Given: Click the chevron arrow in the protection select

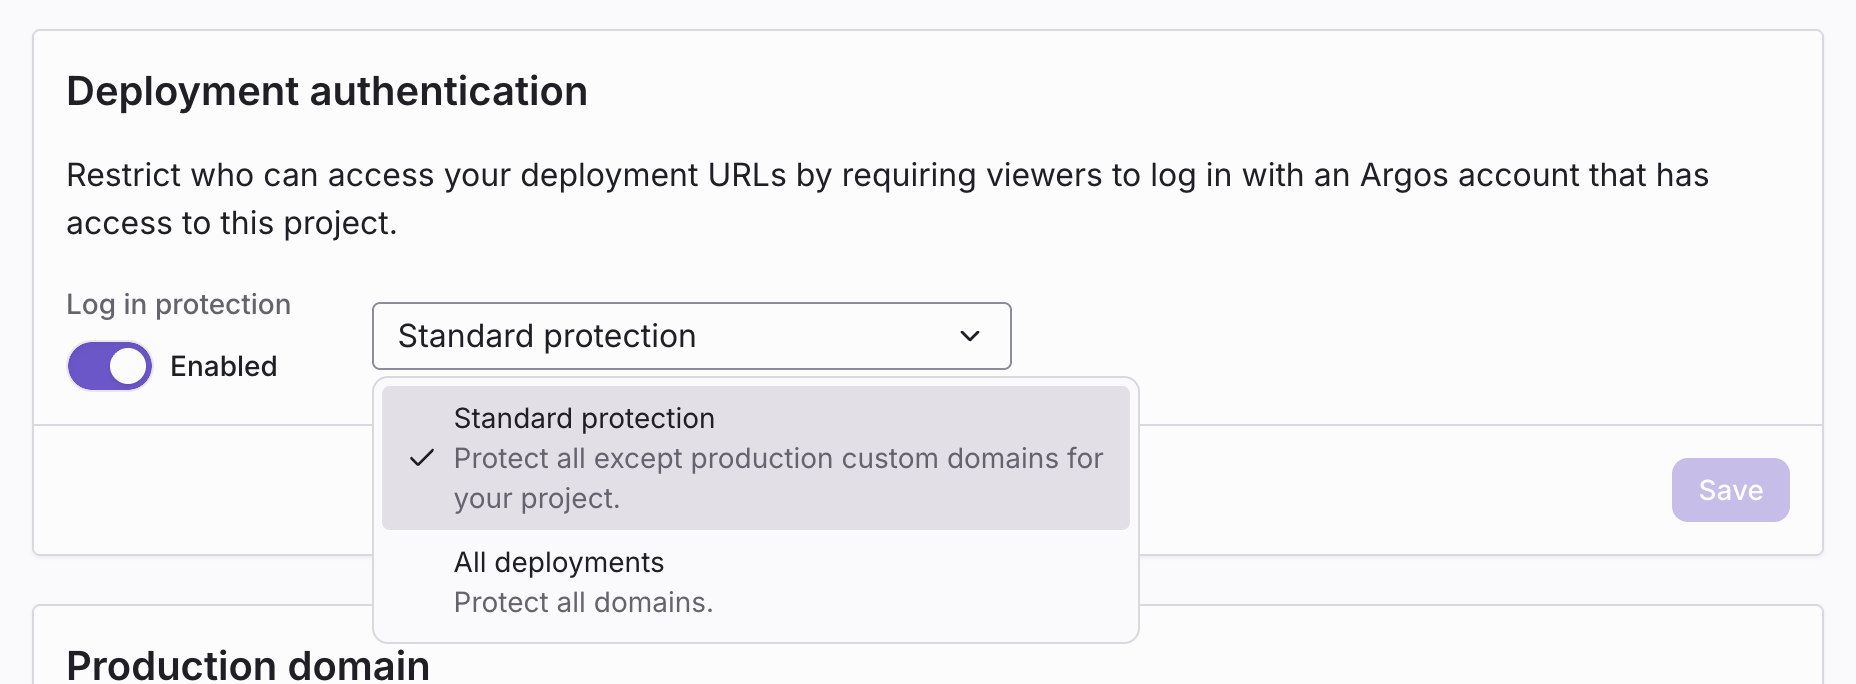Looking at the screenshot, I should pyautogui.click(x=969, y=336).
